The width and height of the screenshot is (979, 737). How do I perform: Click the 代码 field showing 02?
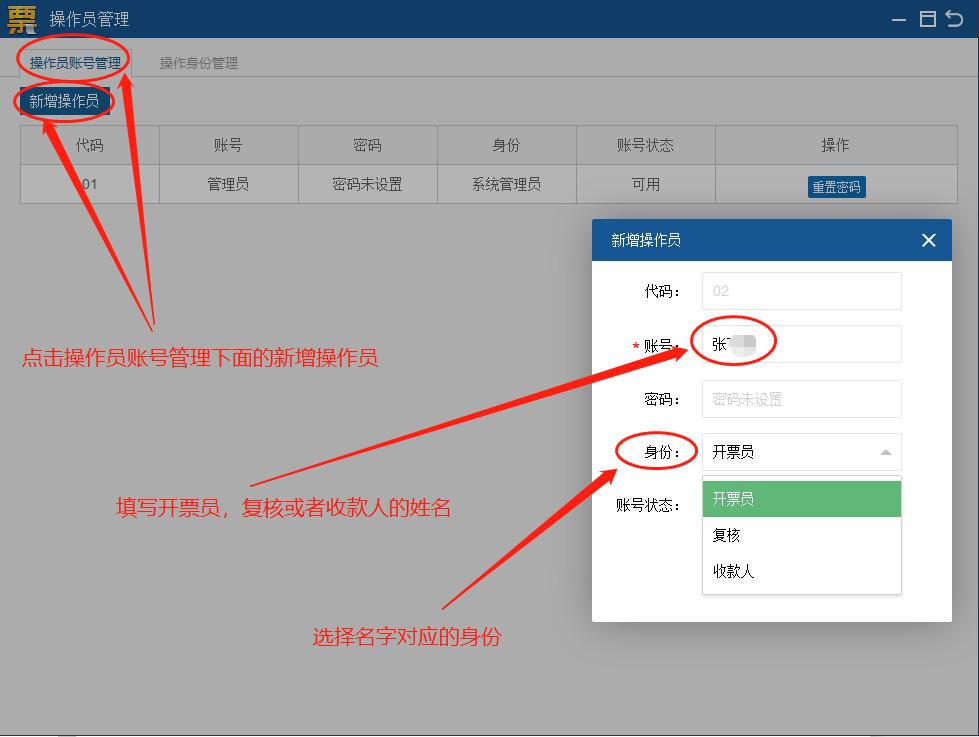(800, 290)
